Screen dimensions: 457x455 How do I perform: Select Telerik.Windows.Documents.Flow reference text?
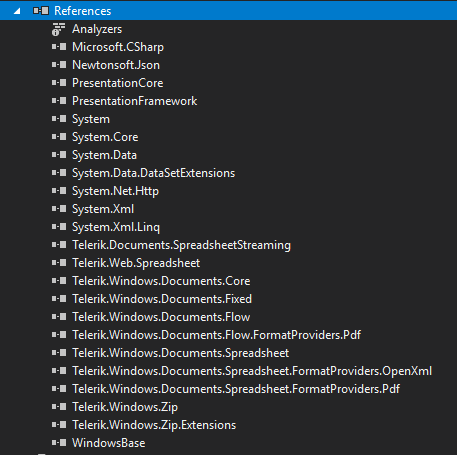(161, 317)
